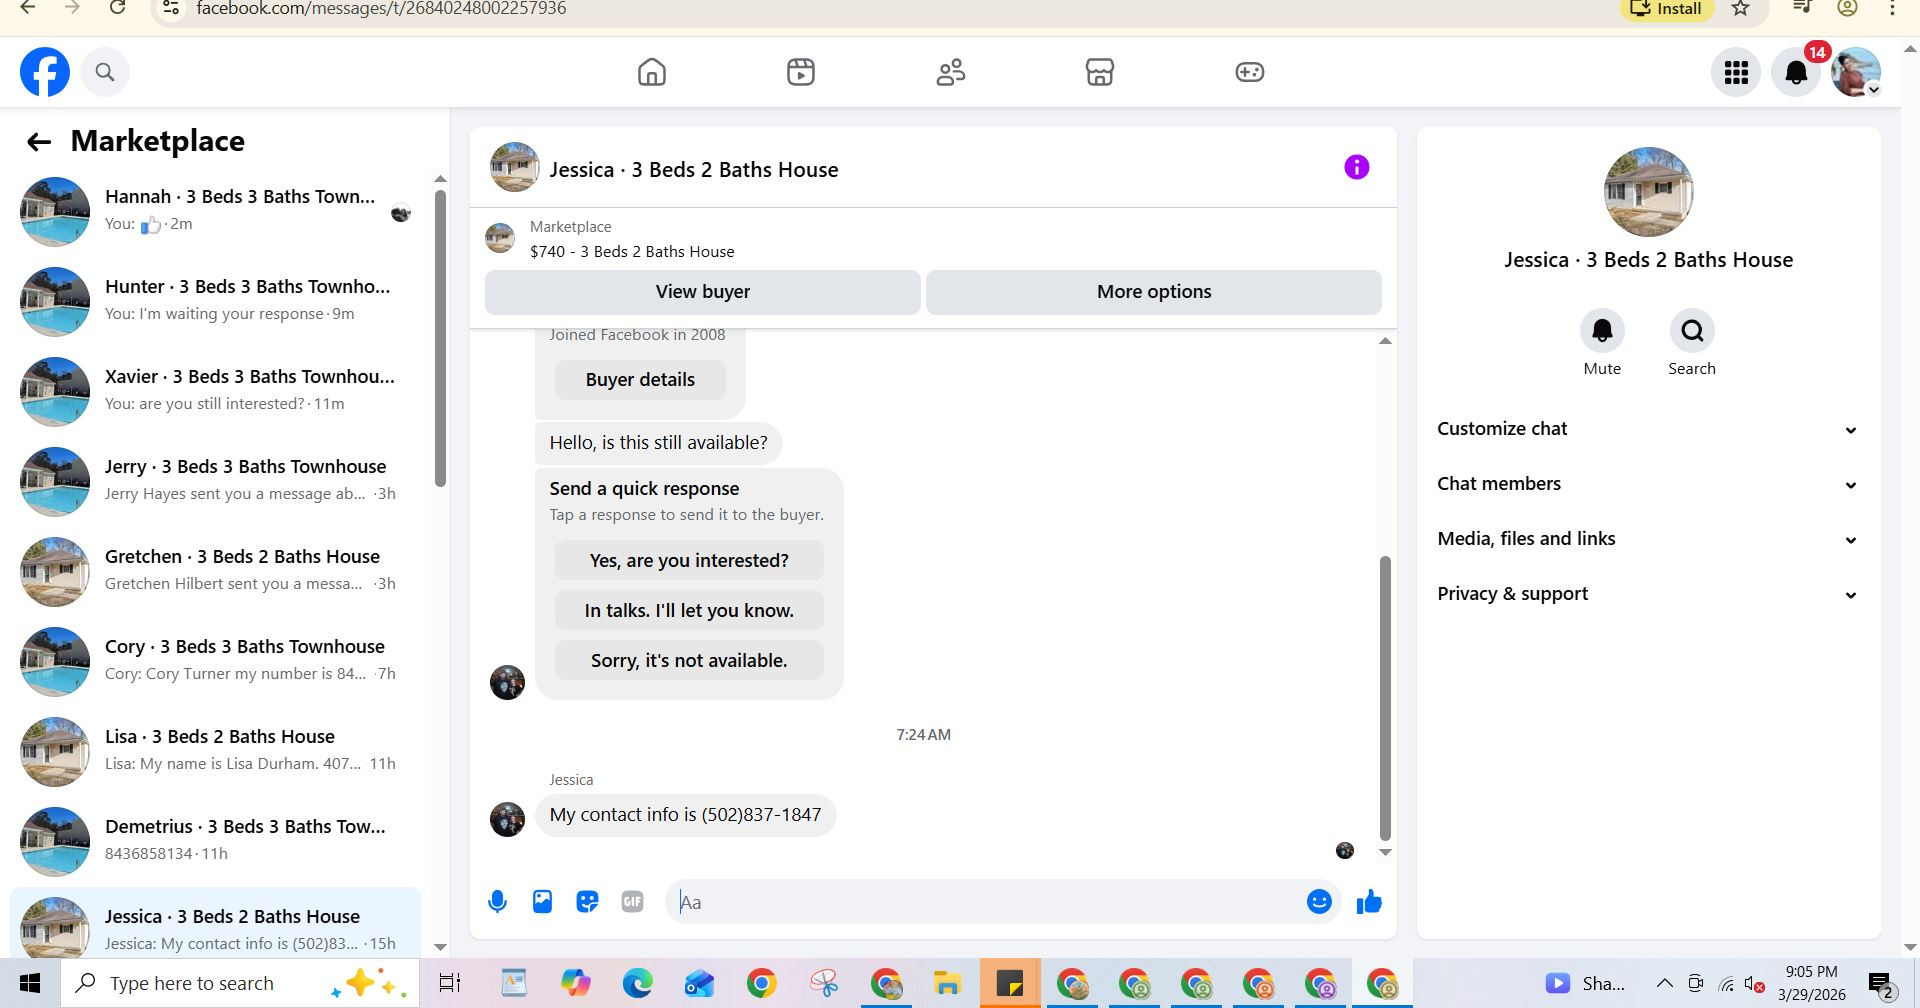
Task: Click the conversation list scrollbar thumb
Action: (x=440, y=338)
